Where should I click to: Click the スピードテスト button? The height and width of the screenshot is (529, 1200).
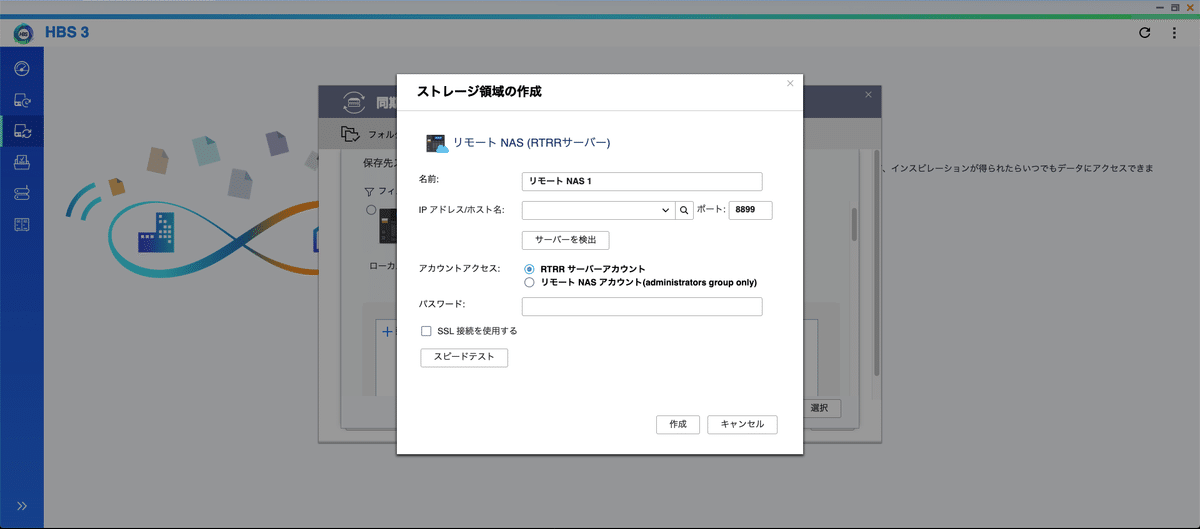click(464, 357)
